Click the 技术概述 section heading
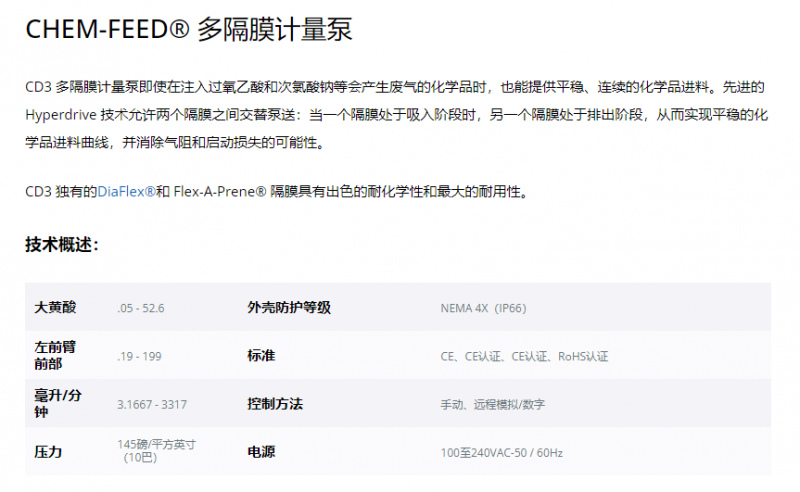This screenshot has height=492, width=800. (x=61, y=245)
